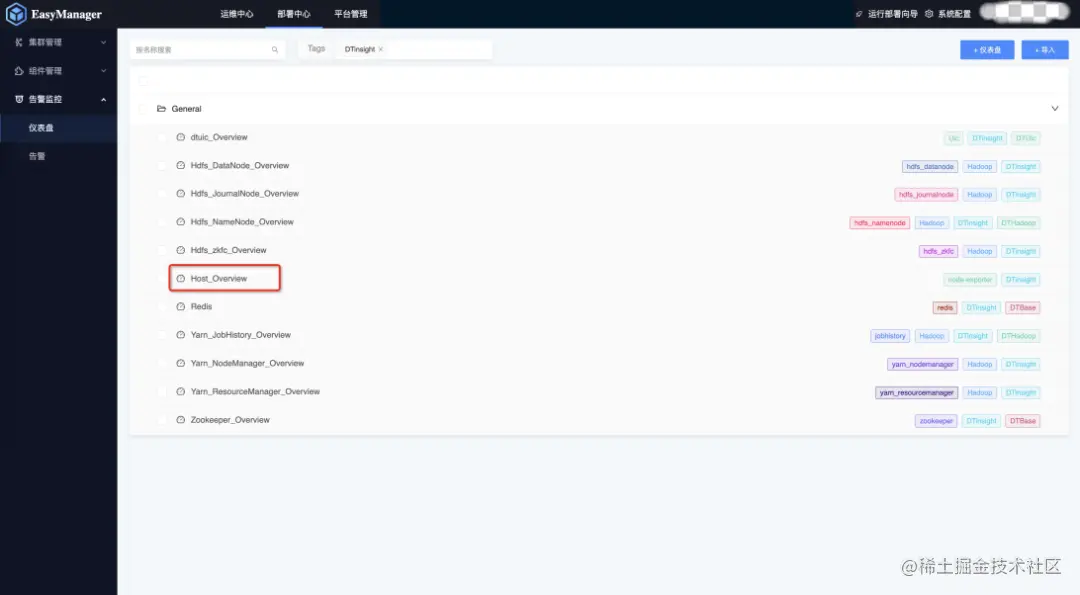The width and height of the screenshot is (1080, 595).
Task: Click the +仪表盘 button
Action: tap(987, 50)
